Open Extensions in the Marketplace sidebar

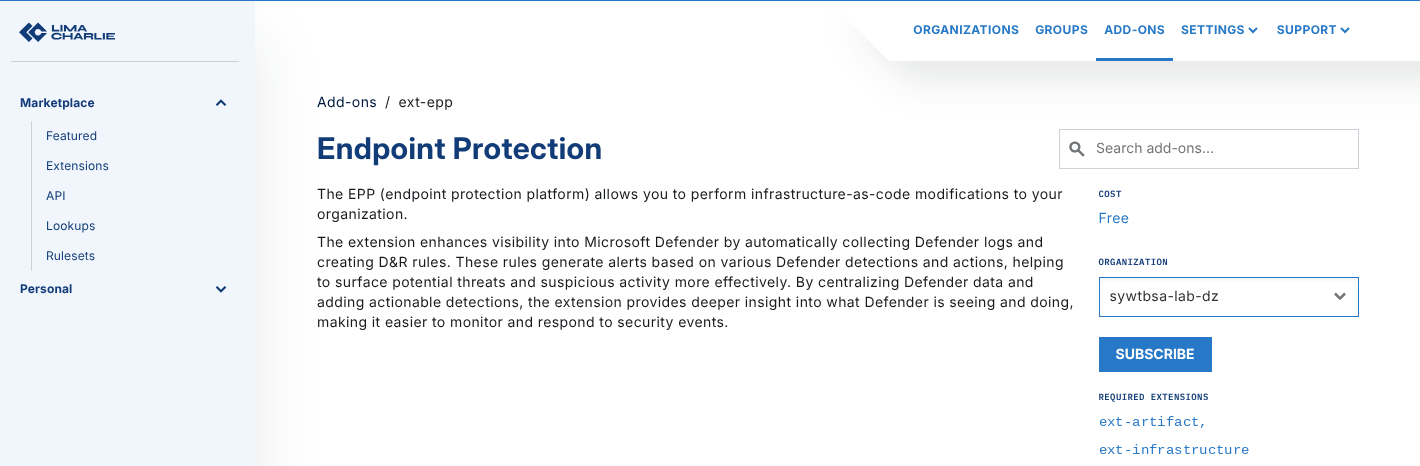77,166
